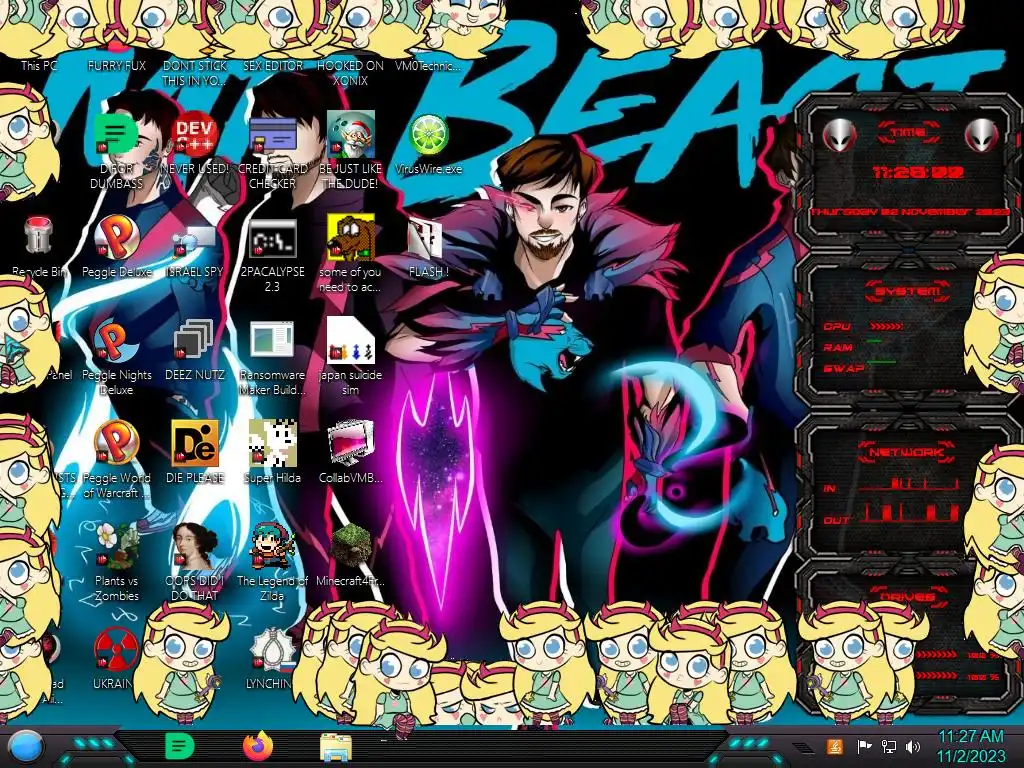The height and width of the screenshot is (768, 1024).
Task: Click the NETWORK widget header
Action: 906,451
